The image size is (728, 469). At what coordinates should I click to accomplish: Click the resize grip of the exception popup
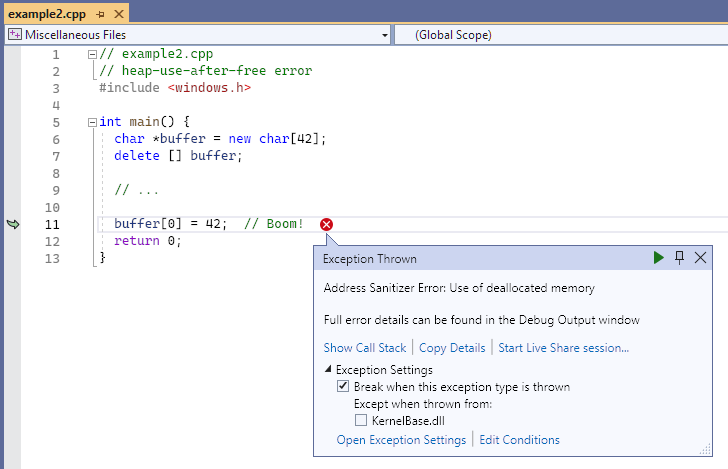tap(705, 449)
